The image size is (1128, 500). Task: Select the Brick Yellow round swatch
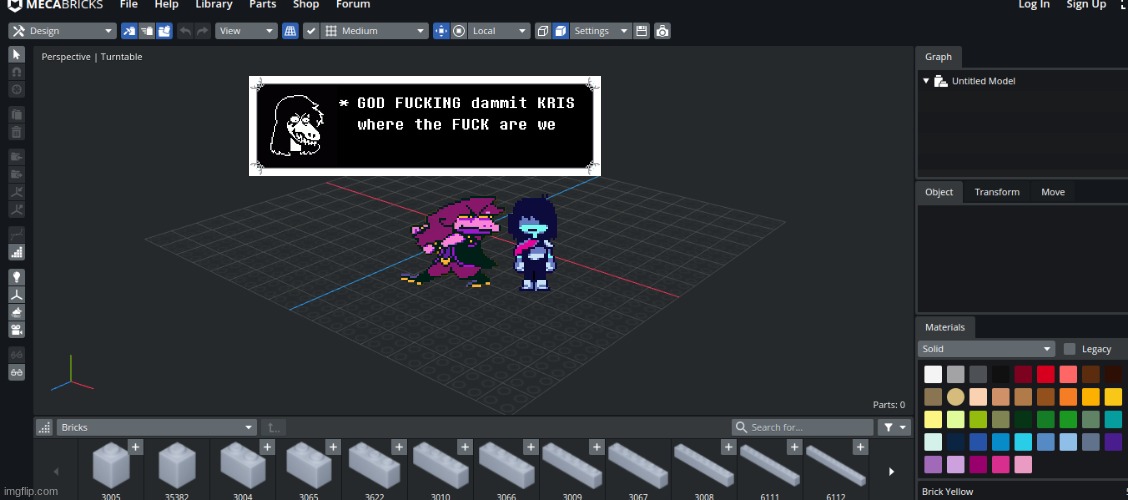pyautogui.click(x=955, y=397)
